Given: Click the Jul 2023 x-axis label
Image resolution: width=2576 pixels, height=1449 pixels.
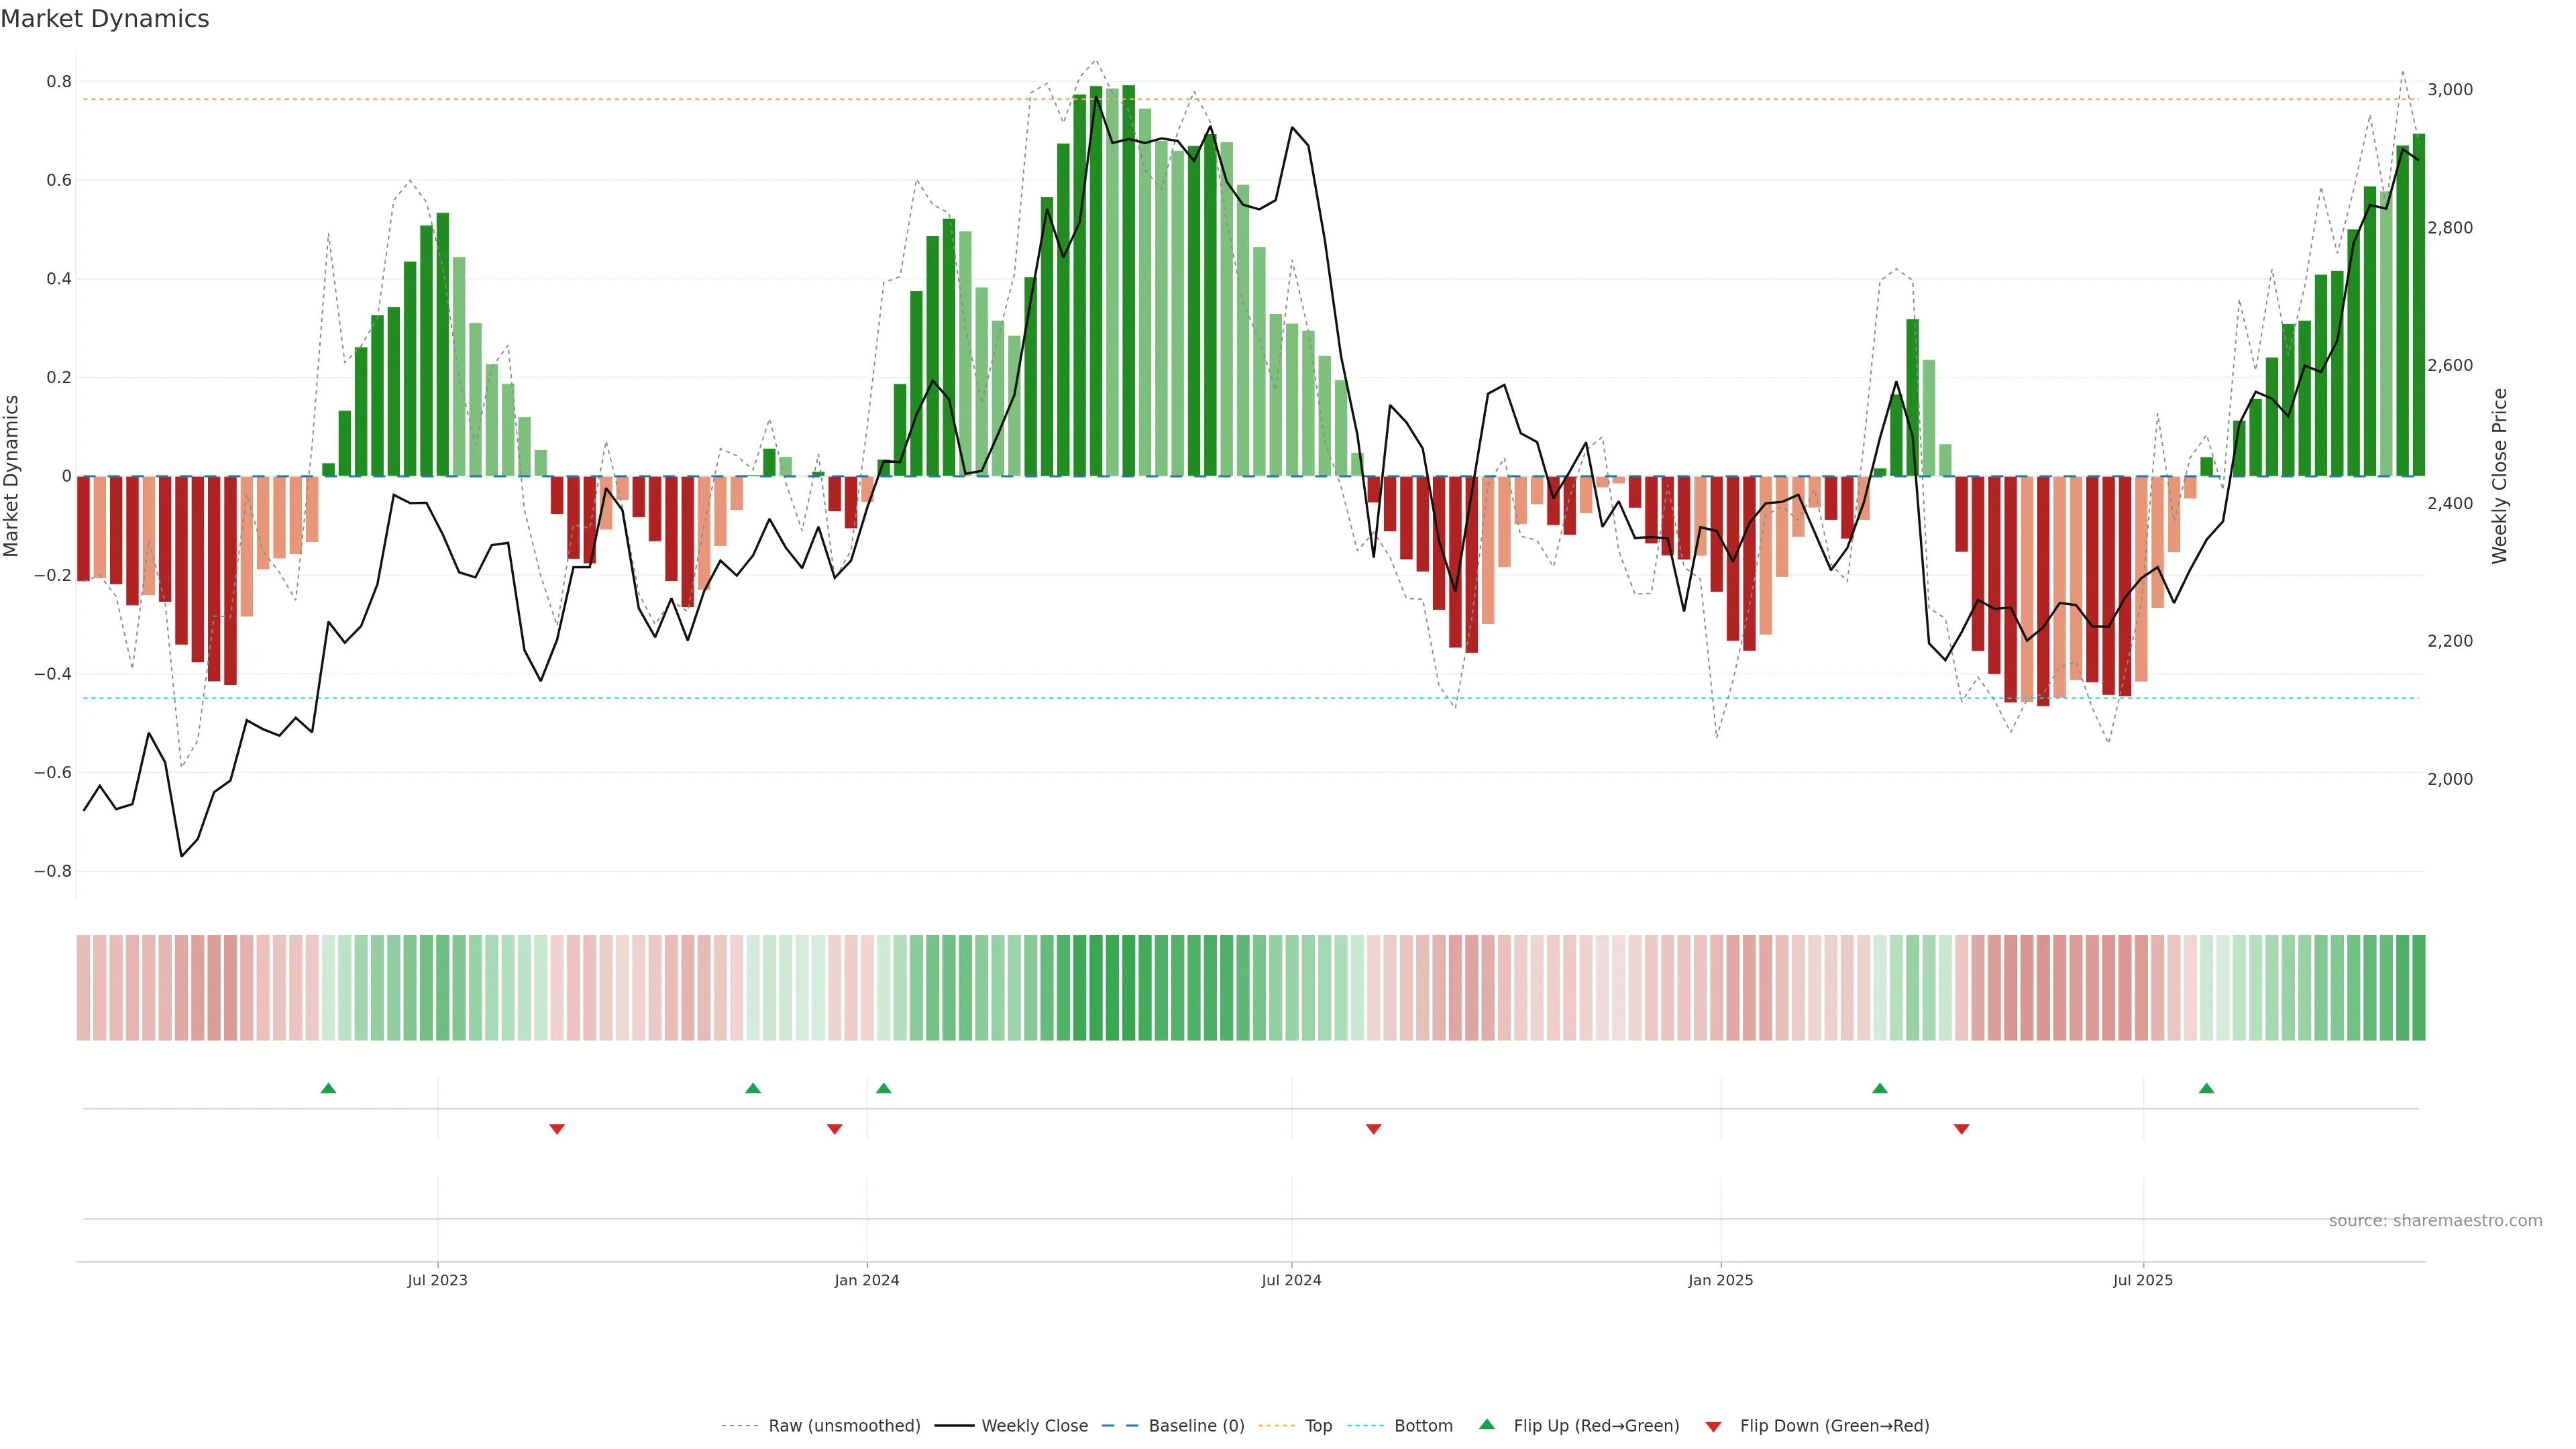Looking at the screenshot, I should pyautogui.click(x=437, y=1280).
